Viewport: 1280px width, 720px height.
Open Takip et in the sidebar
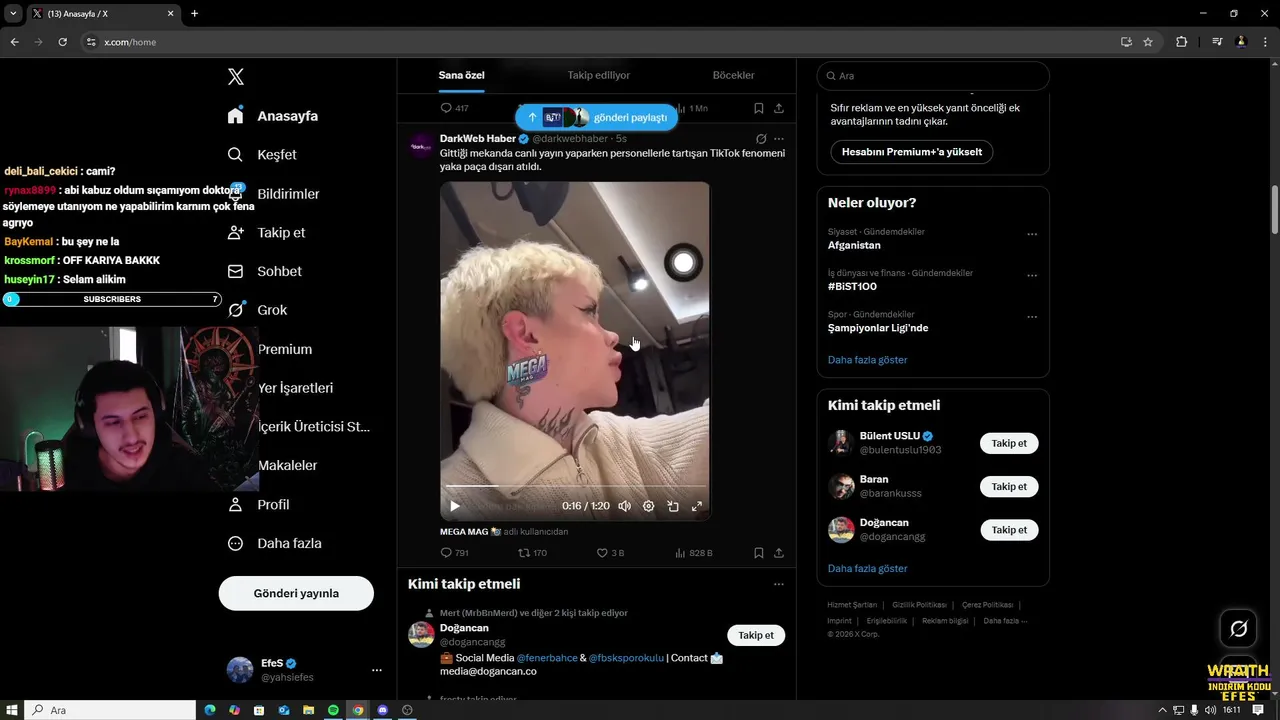(x=266, y=232)
